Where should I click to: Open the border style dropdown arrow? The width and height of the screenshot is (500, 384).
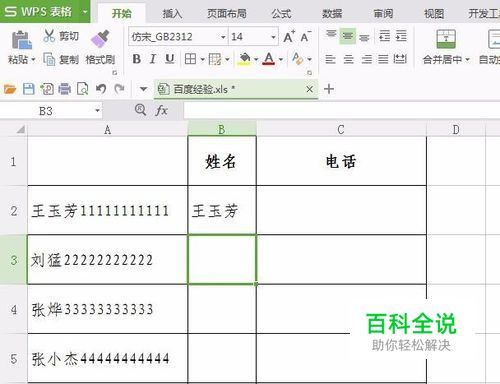[x=202, y=60]
